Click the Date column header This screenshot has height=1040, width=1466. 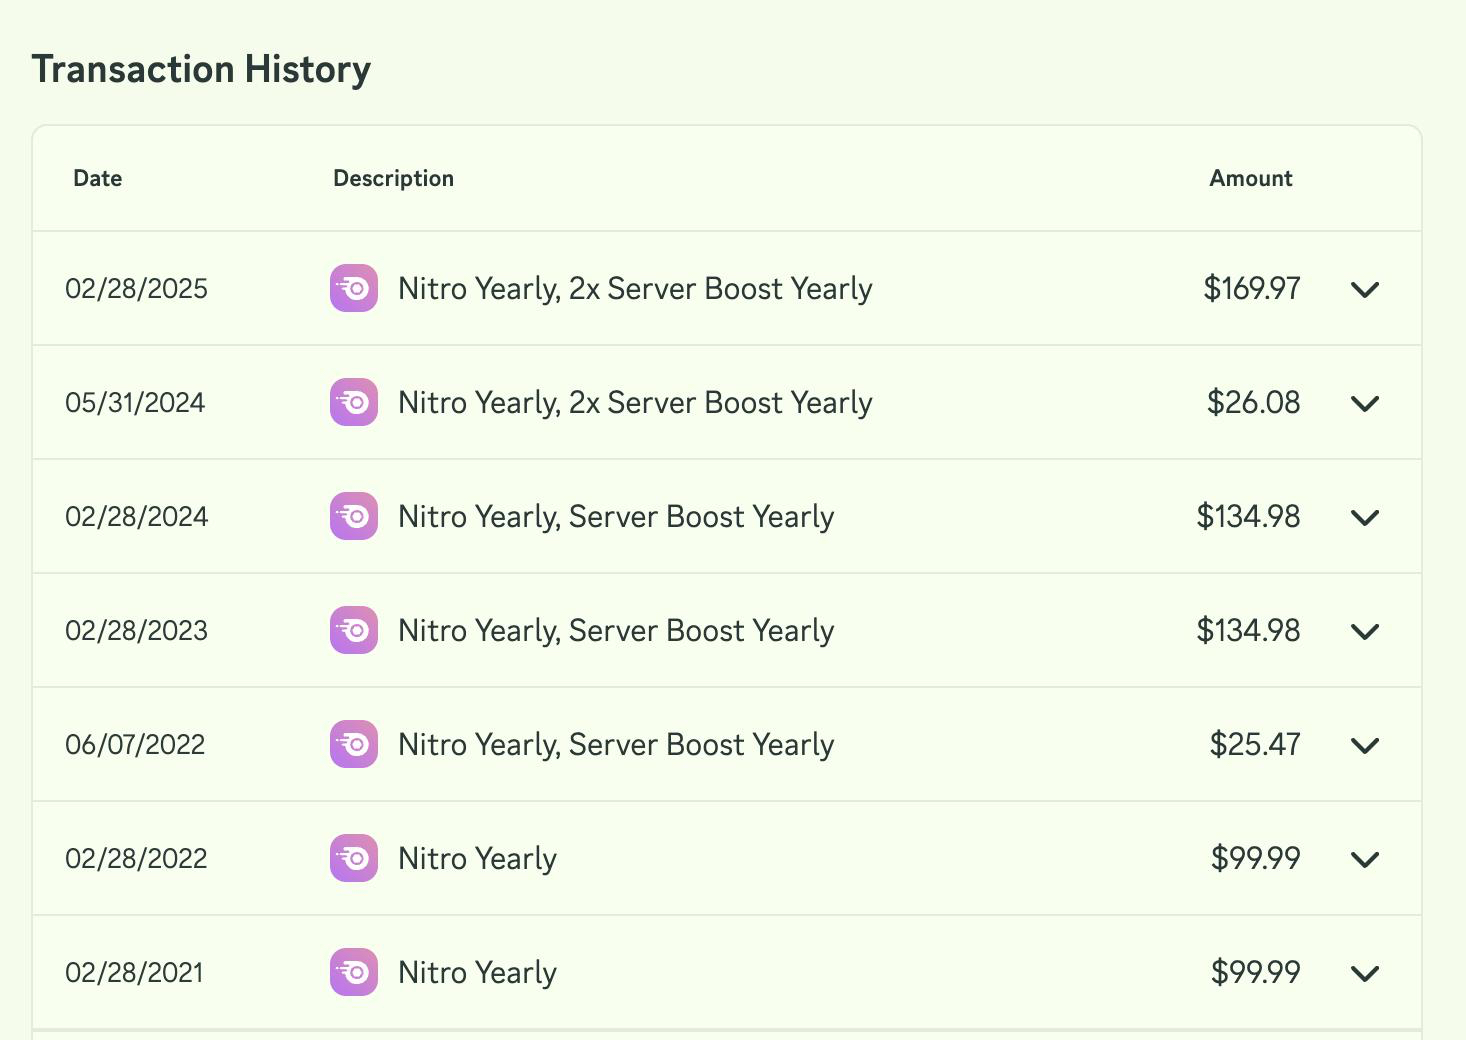(x=98, y=178)
